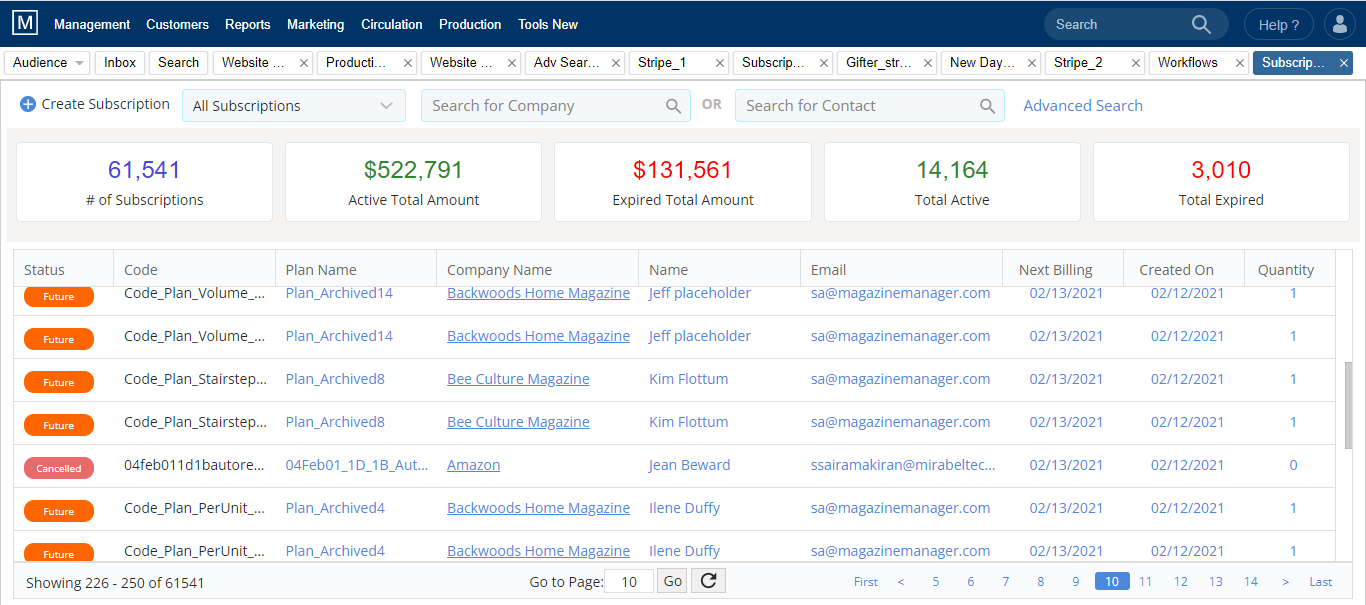Click the Expired Total Amount card
Viewport: 1366px width, 605px height.
683,182
